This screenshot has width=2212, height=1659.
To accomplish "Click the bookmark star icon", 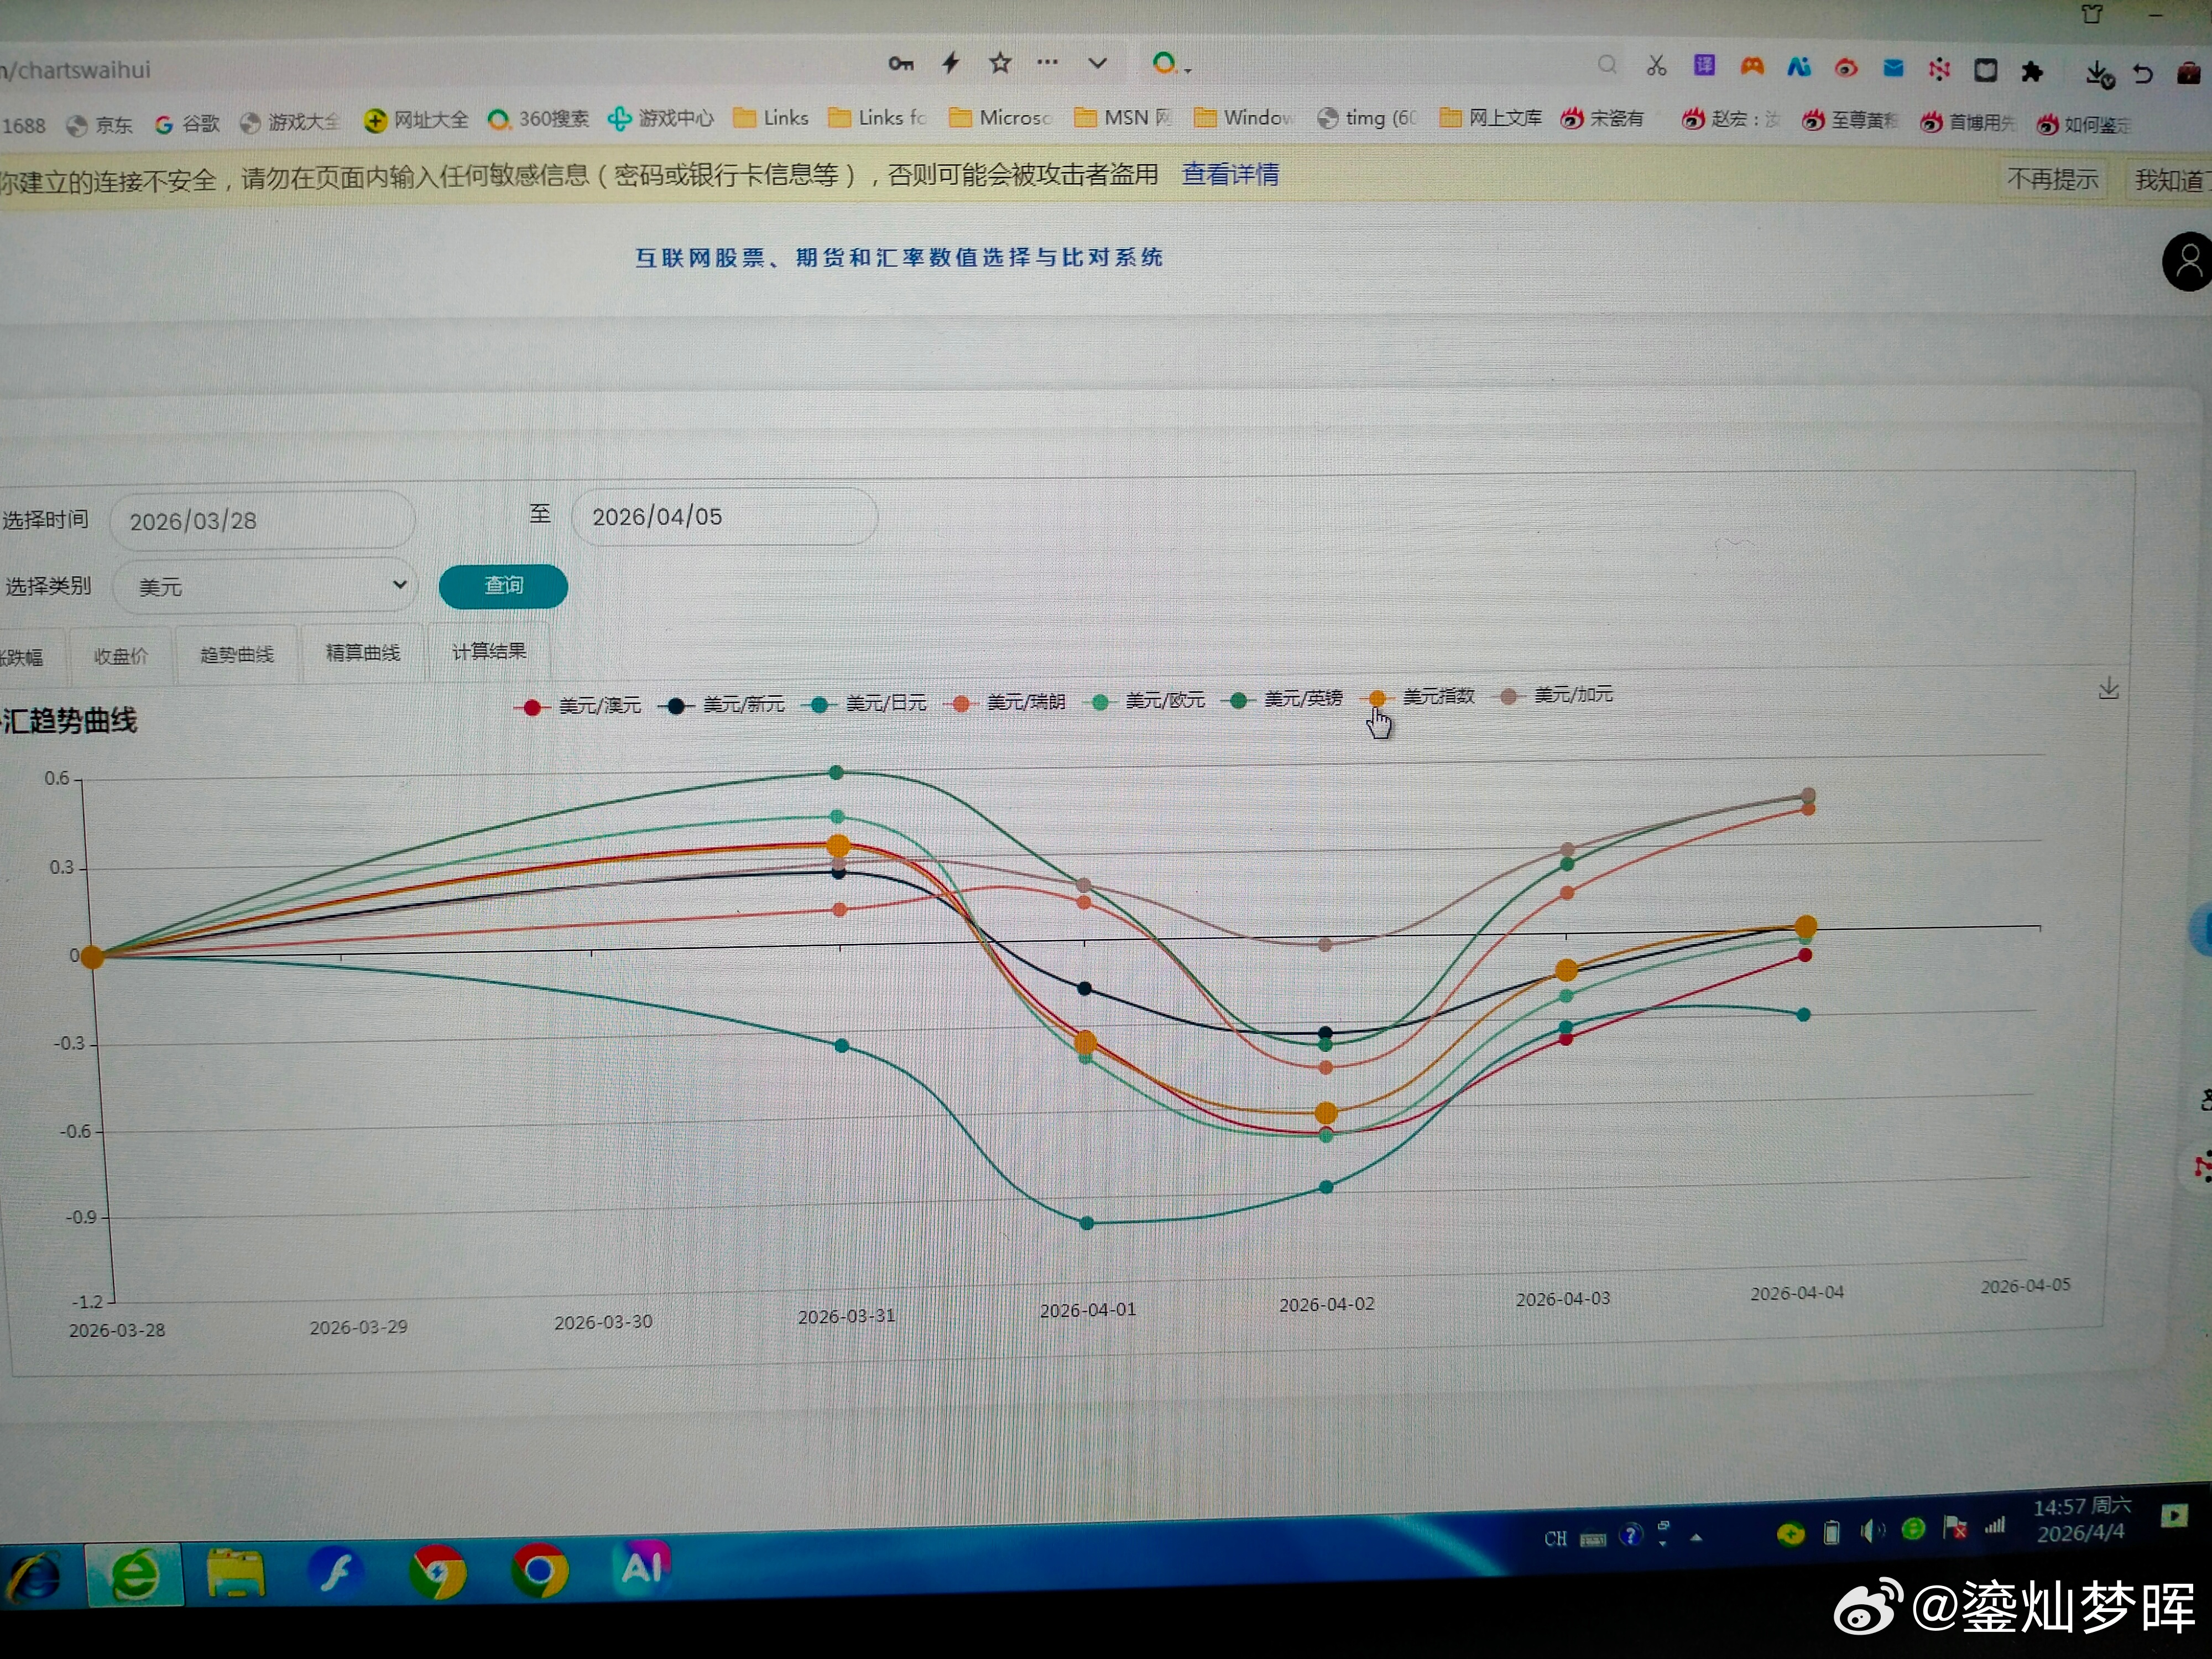I will point(999,64).
